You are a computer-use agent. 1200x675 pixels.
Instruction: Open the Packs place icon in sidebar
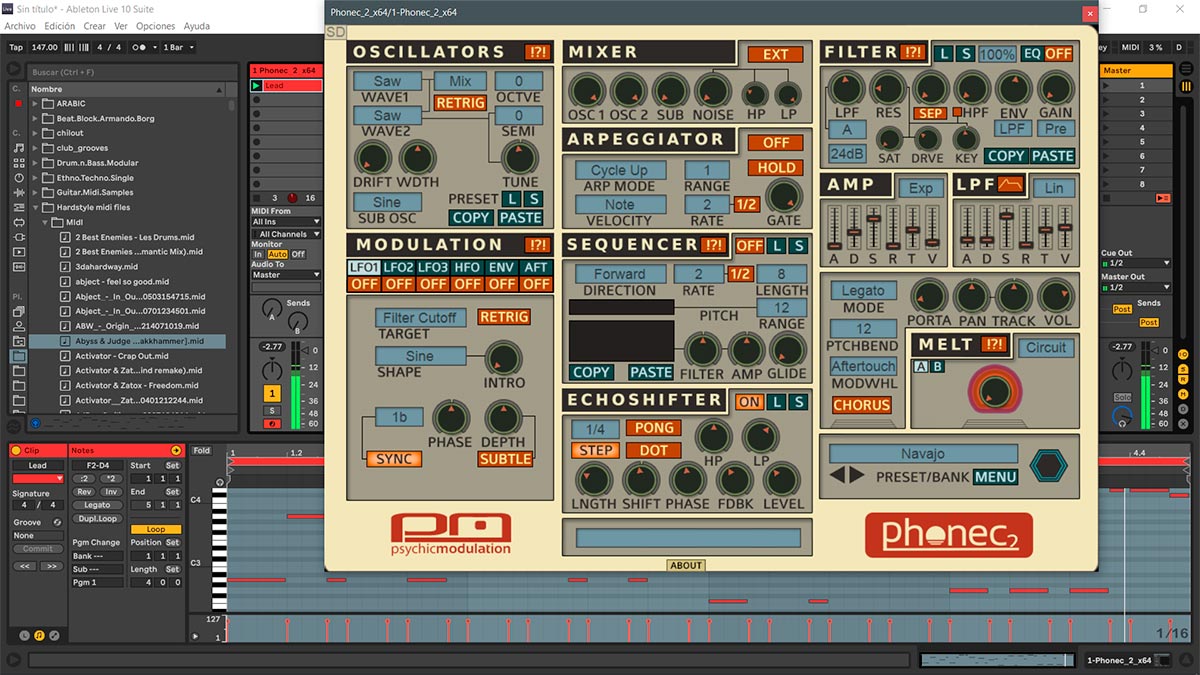click(19, 311)
